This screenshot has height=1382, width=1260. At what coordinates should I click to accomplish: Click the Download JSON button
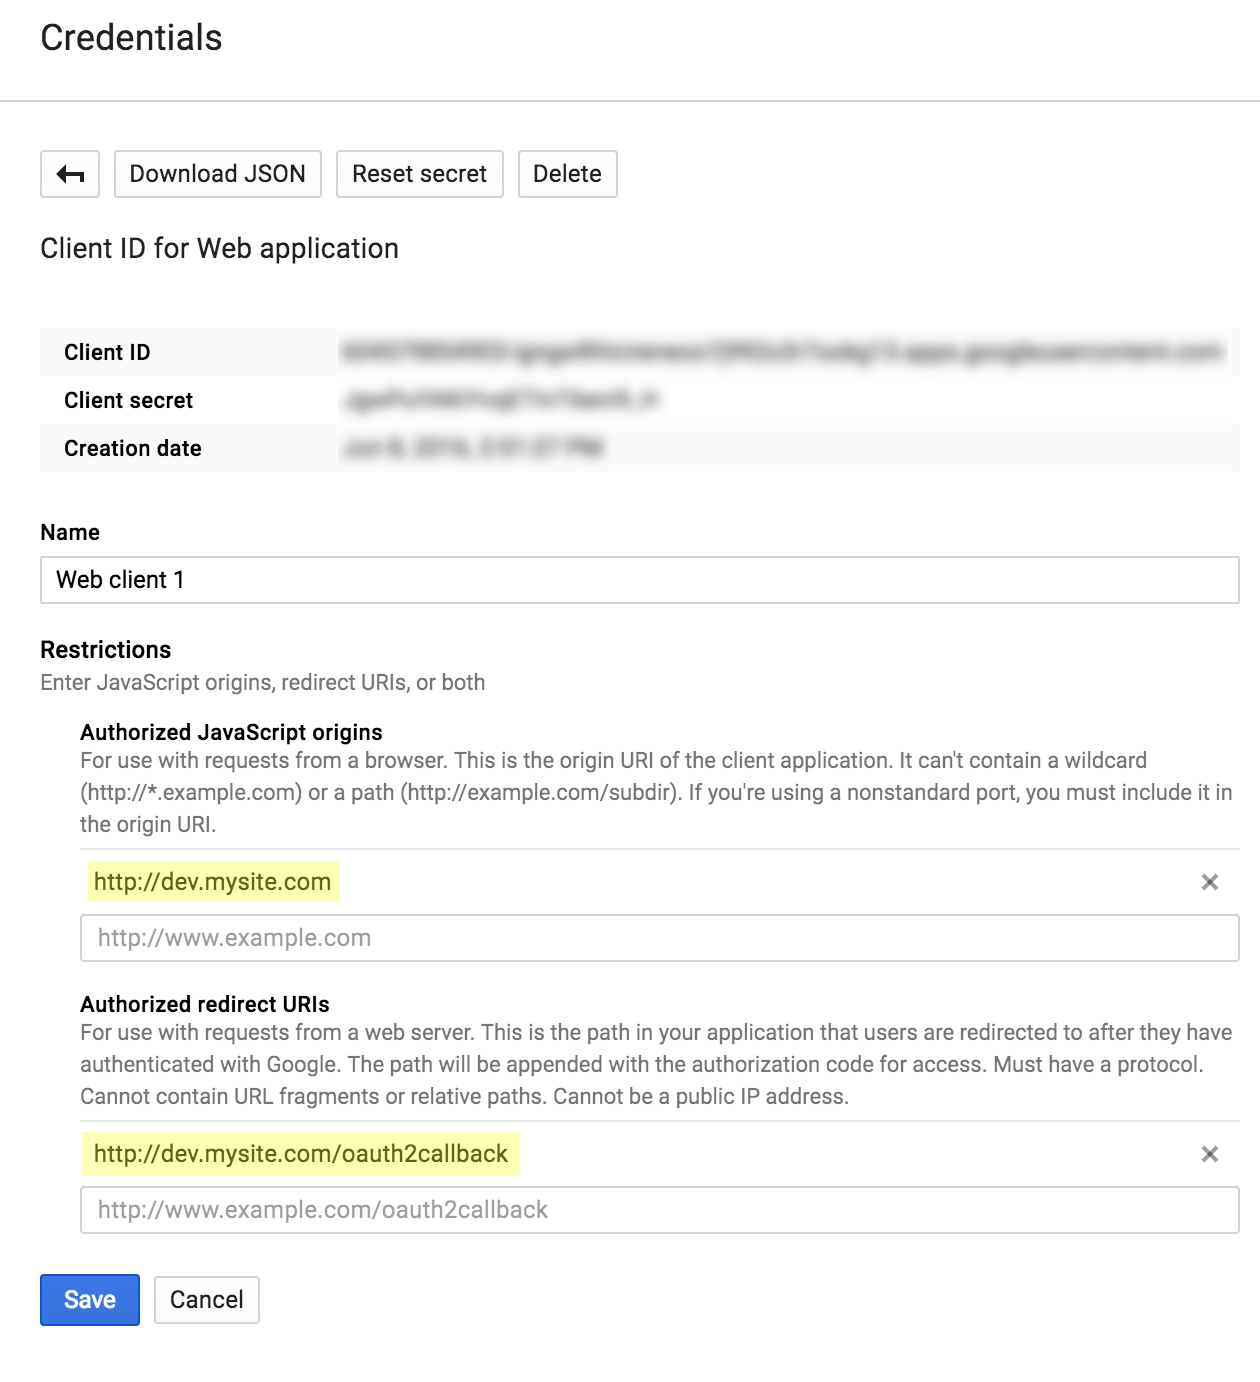point(217,173)
